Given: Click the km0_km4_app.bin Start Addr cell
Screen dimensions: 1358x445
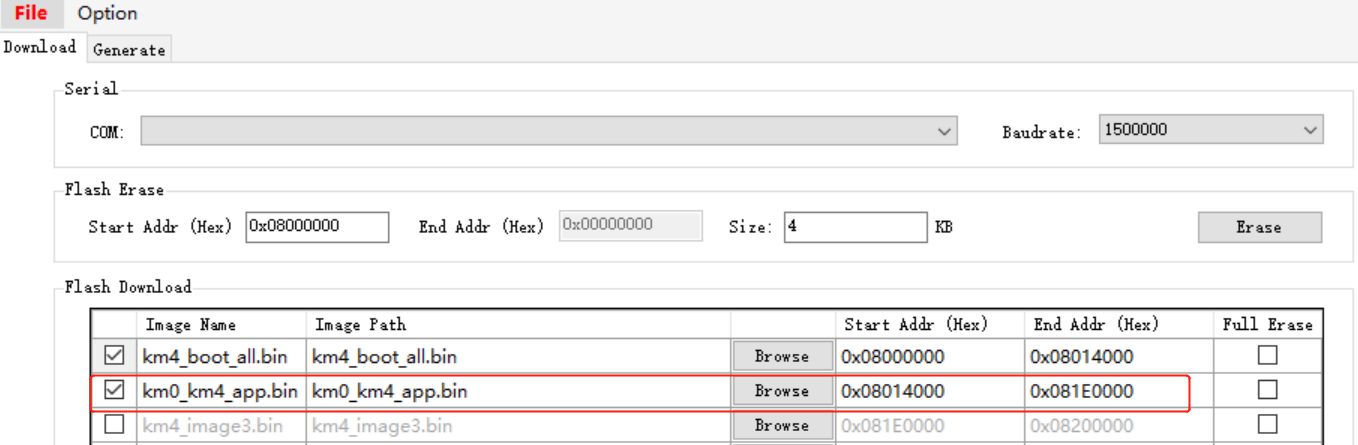Looking at the screenshot, I should click(x=929, y=391).
